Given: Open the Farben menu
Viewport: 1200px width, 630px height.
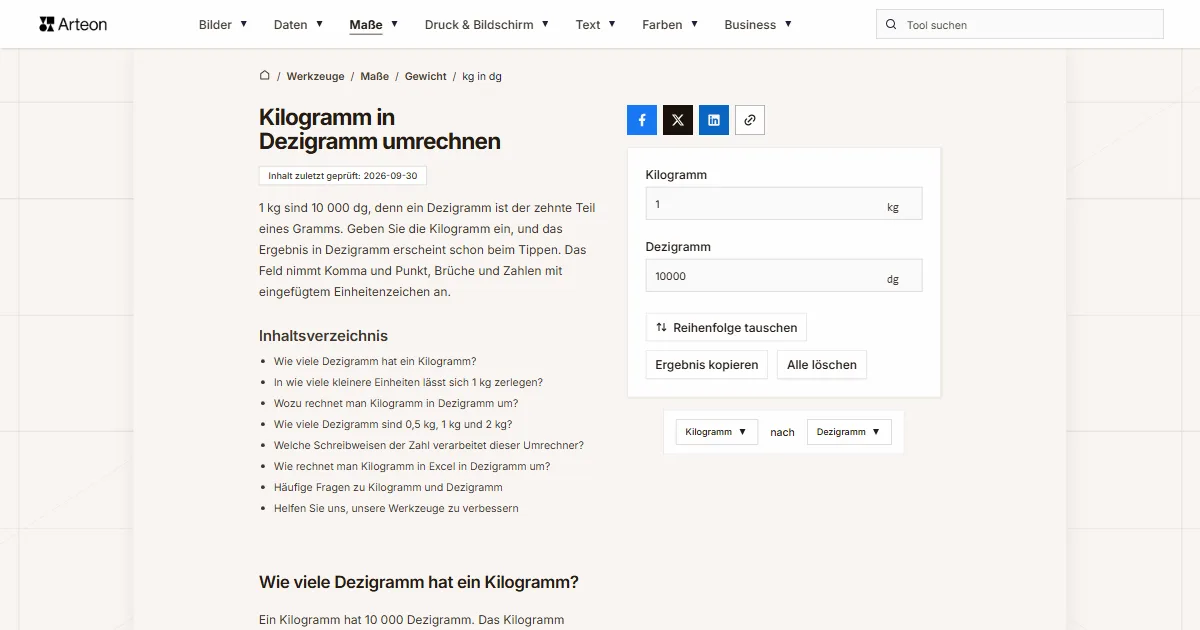Looking at the screenshot, I should point(670,25).
